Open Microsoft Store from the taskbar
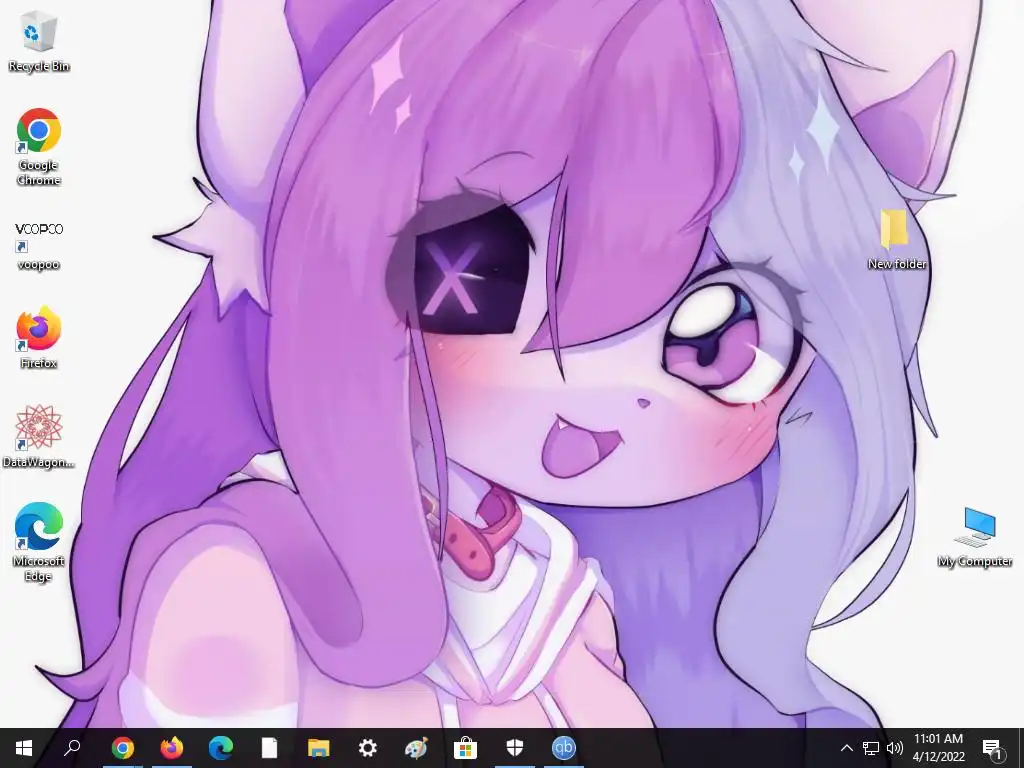 click(466, 748)
